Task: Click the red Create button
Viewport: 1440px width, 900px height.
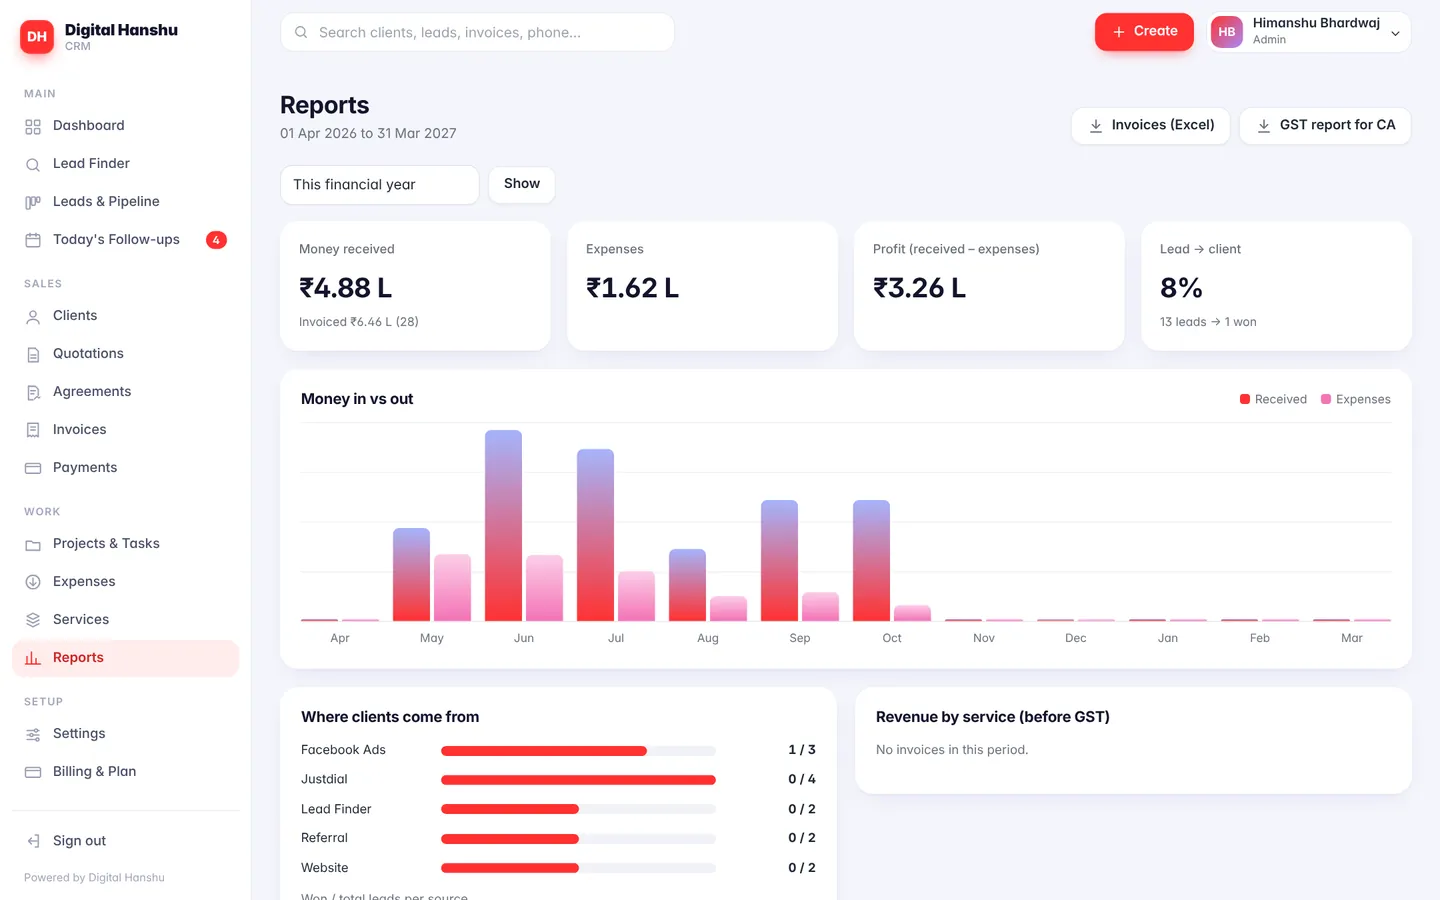Action: pyautogui.click(x=1144, y=32)
